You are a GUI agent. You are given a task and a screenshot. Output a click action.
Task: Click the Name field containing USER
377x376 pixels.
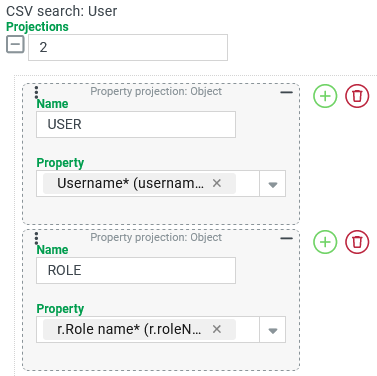pos(136,124)
